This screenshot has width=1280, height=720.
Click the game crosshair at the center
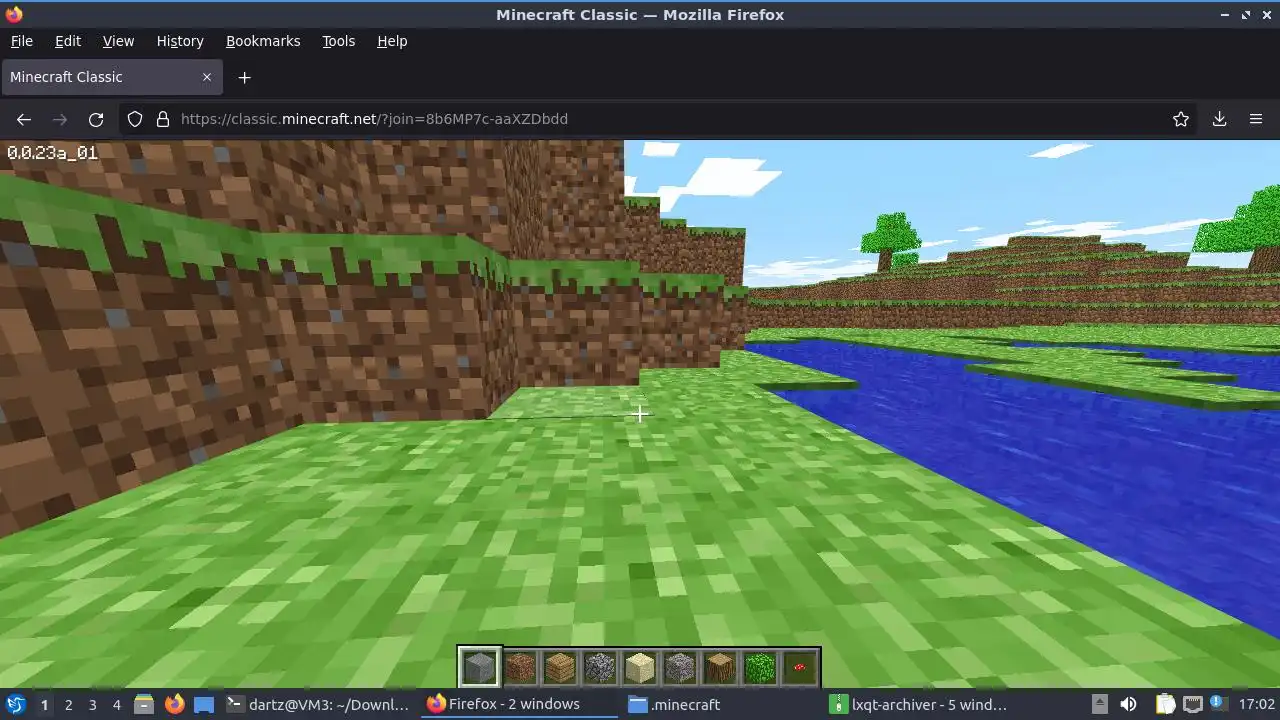pyautogui.click(x=640, y=413)
